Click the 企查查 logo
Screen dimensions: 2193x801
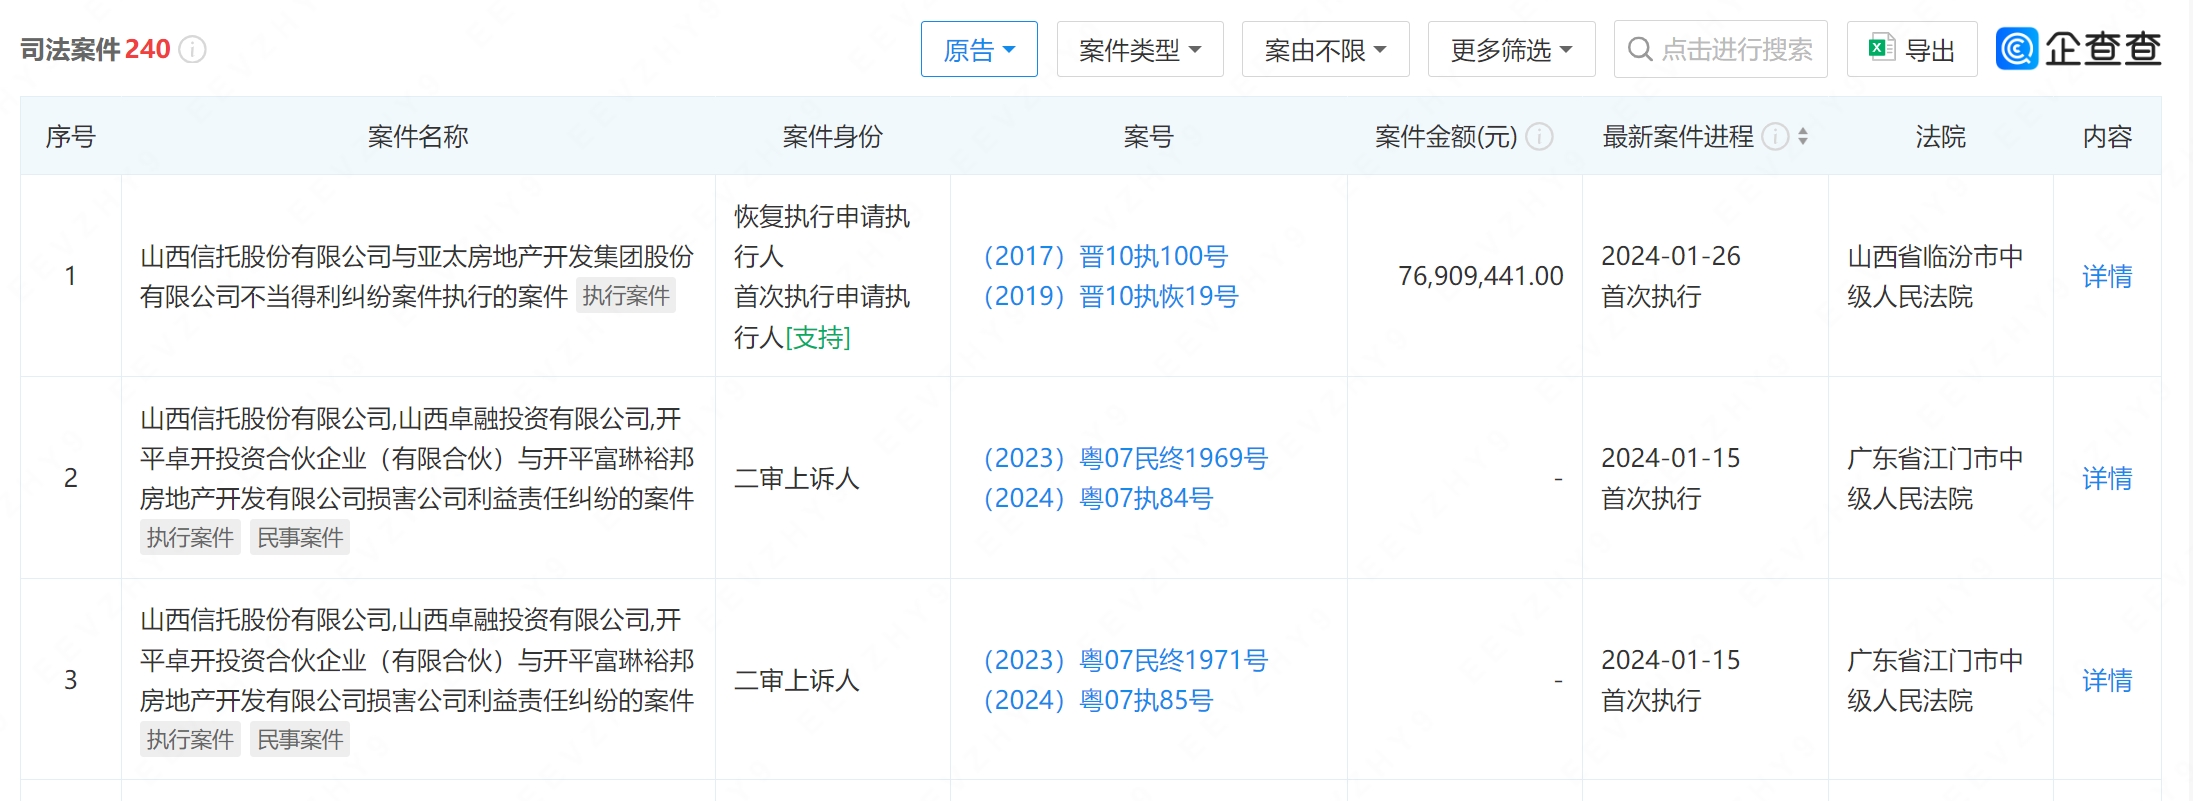(2078, 48)
